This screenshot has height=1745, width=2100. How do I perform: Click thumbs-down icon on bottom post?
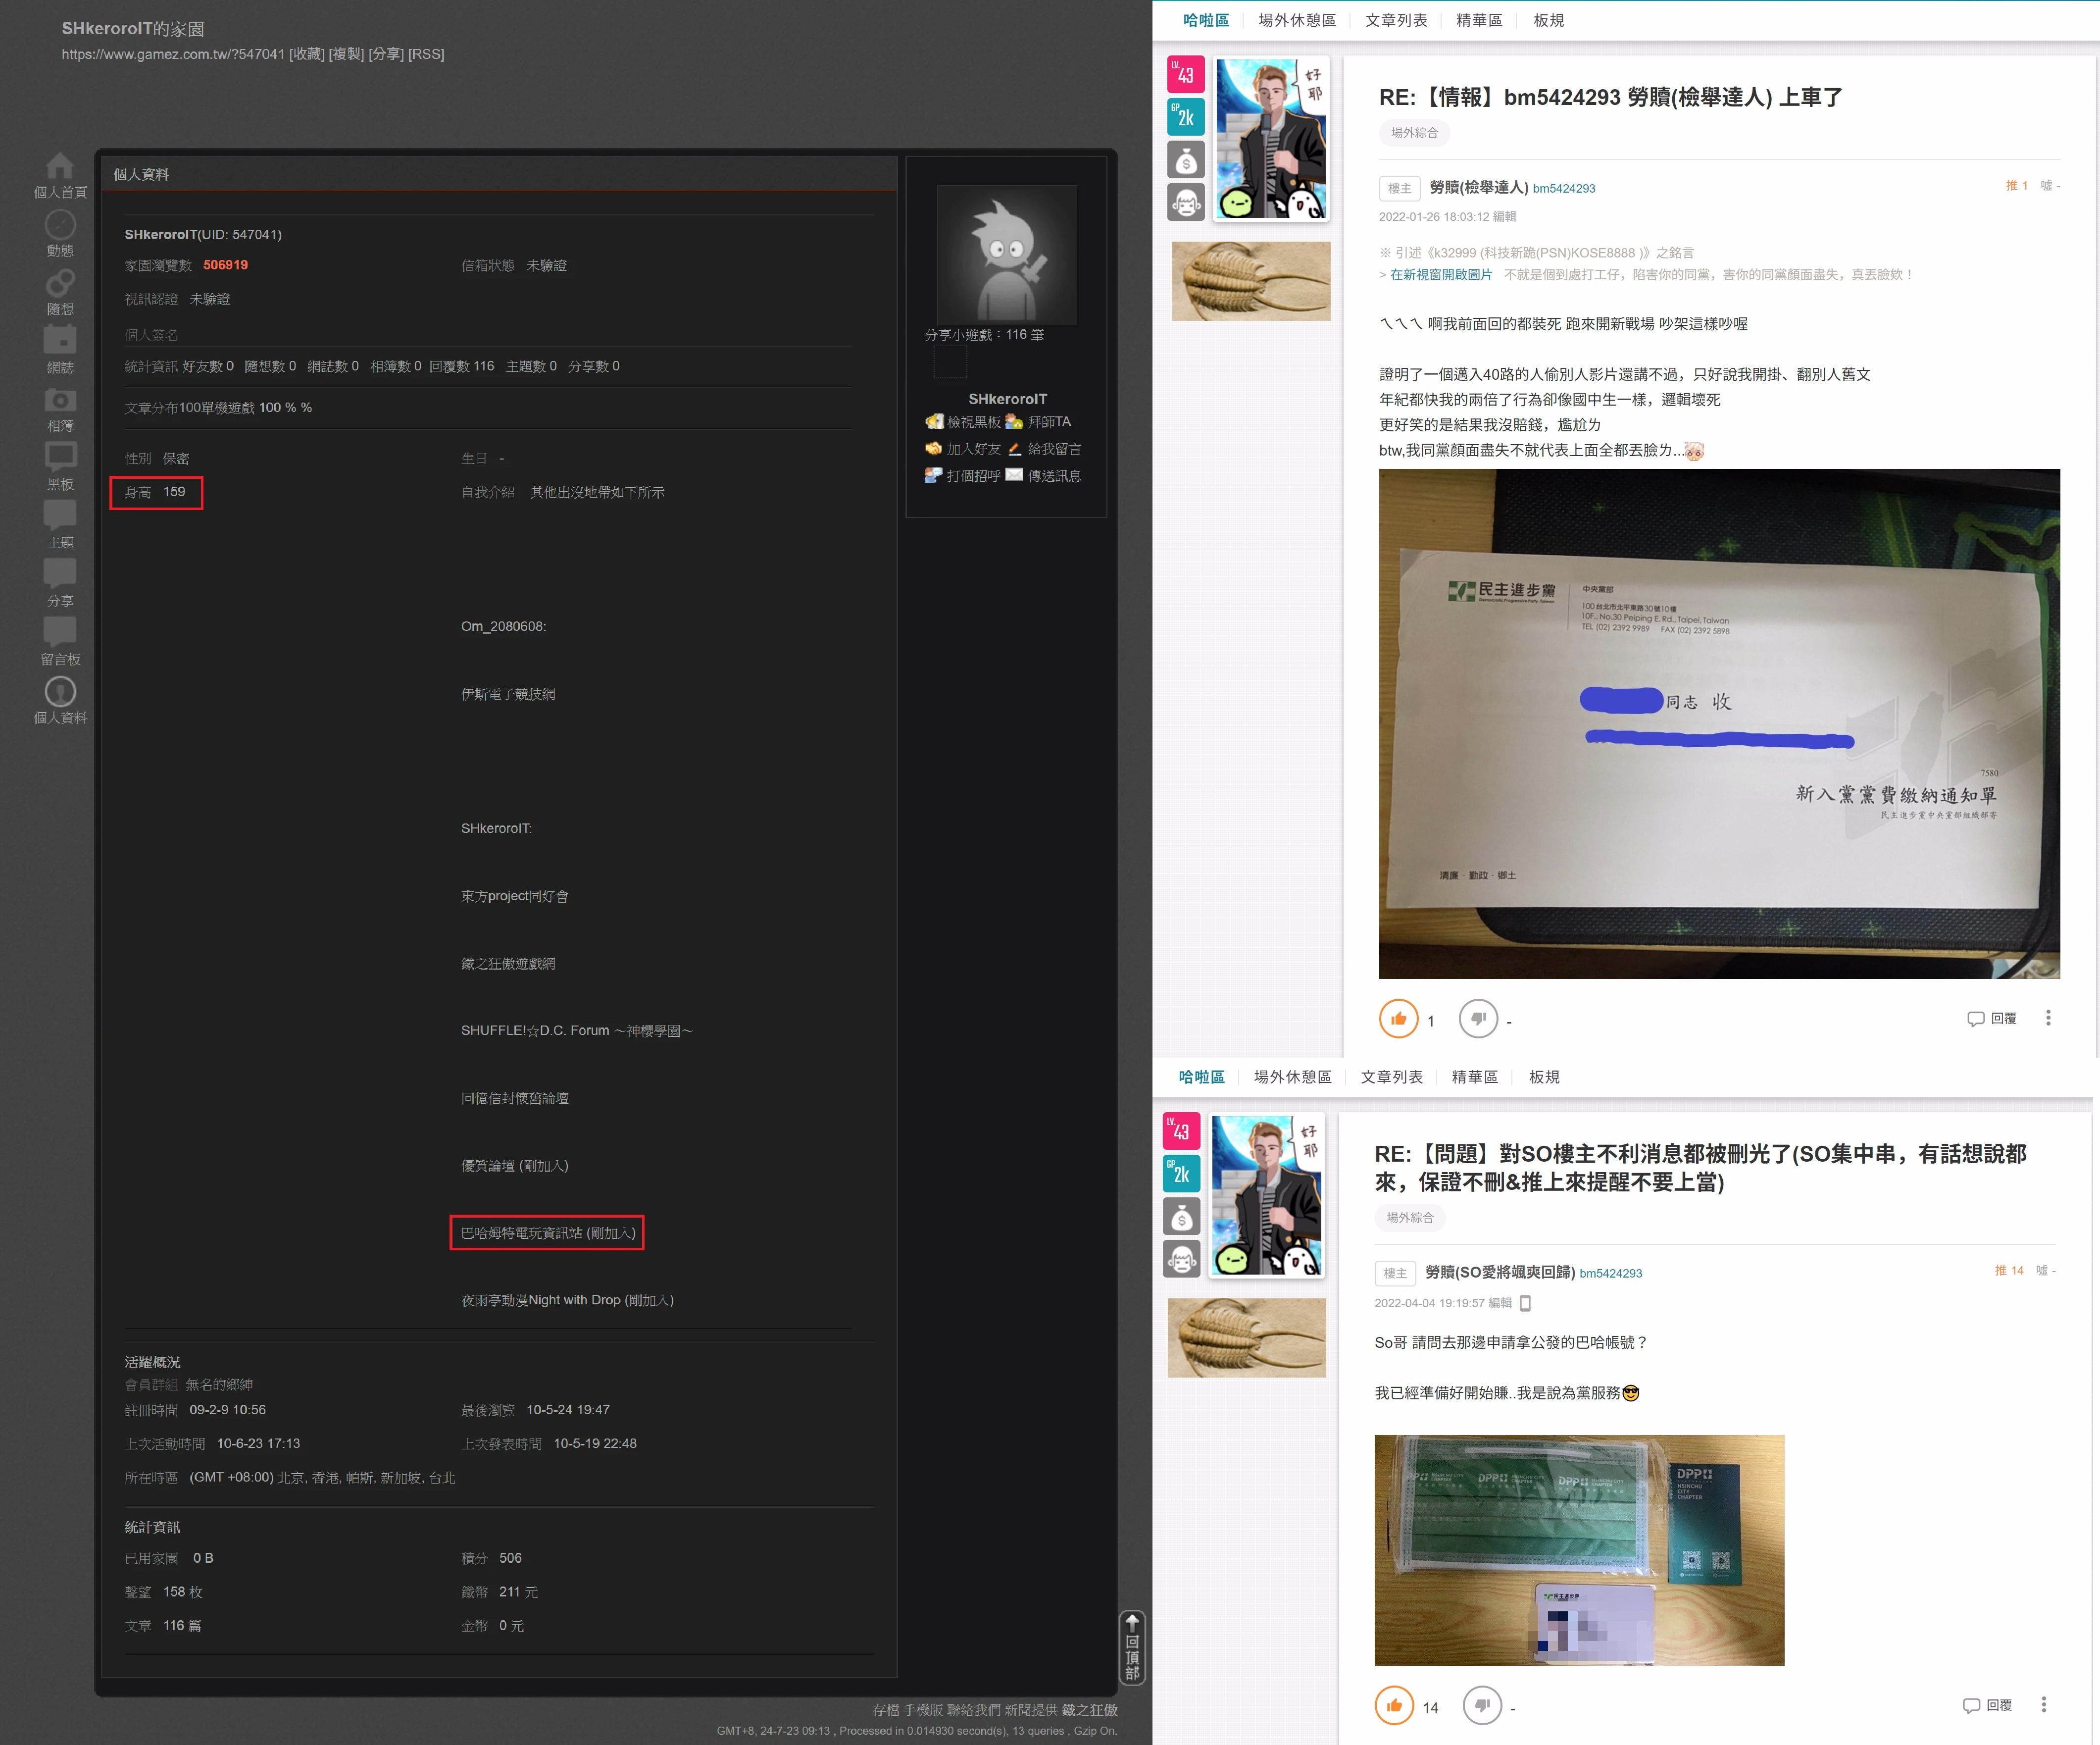point(1482,1705)
